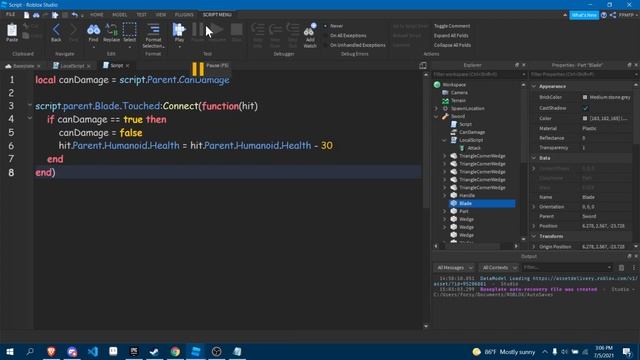
Task: Collapse the Appearance properties section
Action: pyautogui.click(x=534, y=87)
